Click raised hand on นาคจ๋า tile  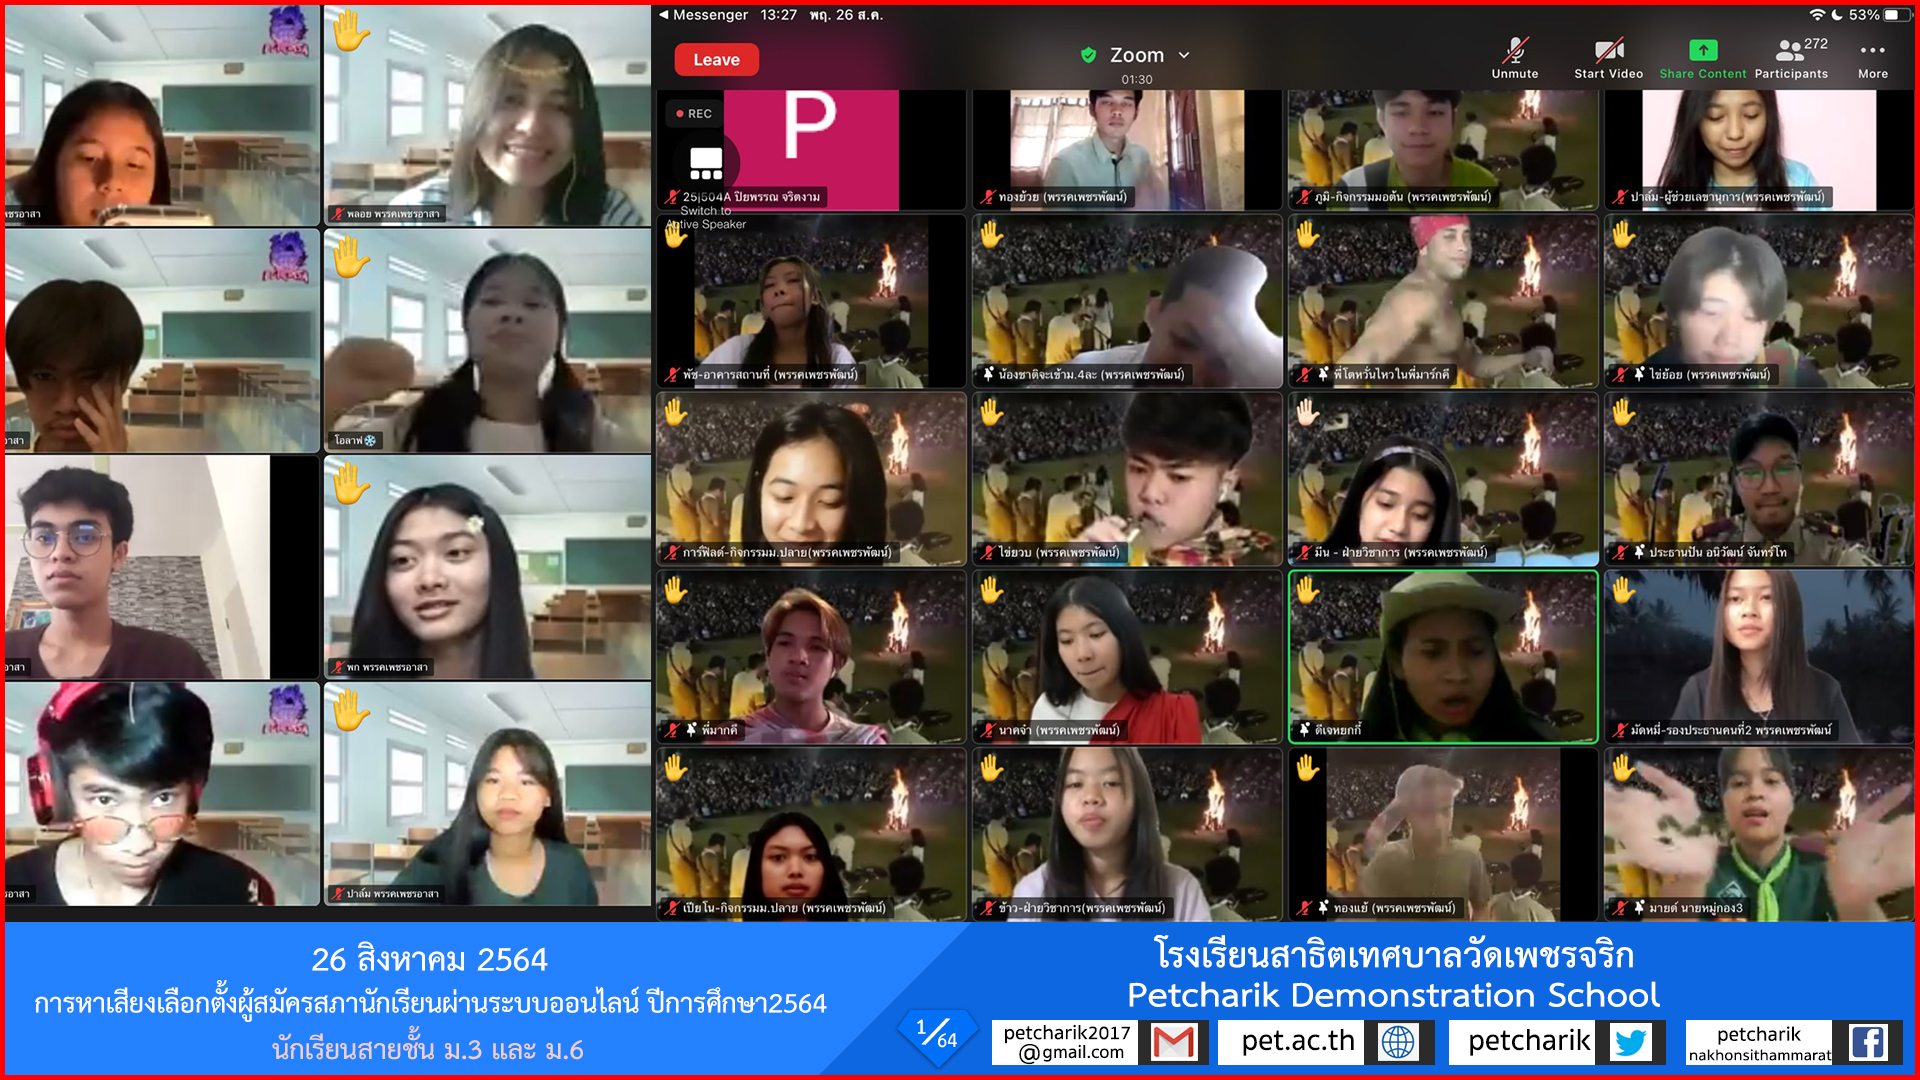992,590
